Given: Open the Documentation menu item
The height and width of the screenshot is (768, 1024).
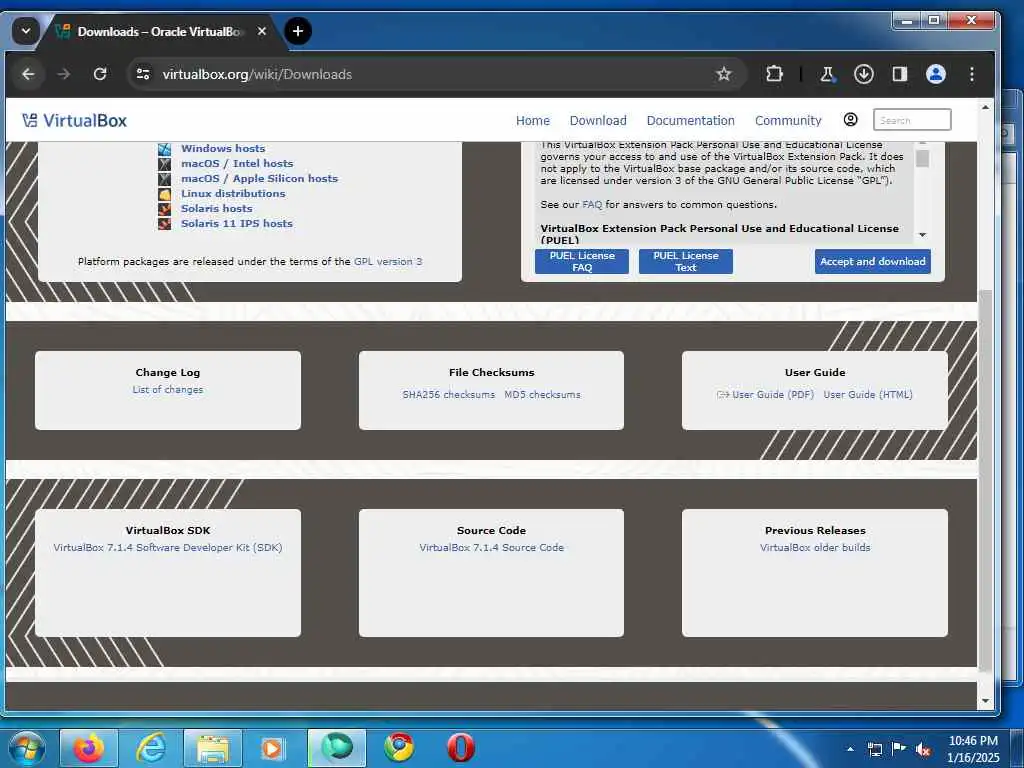Looking at the screenshot, I should pos(690,121).
